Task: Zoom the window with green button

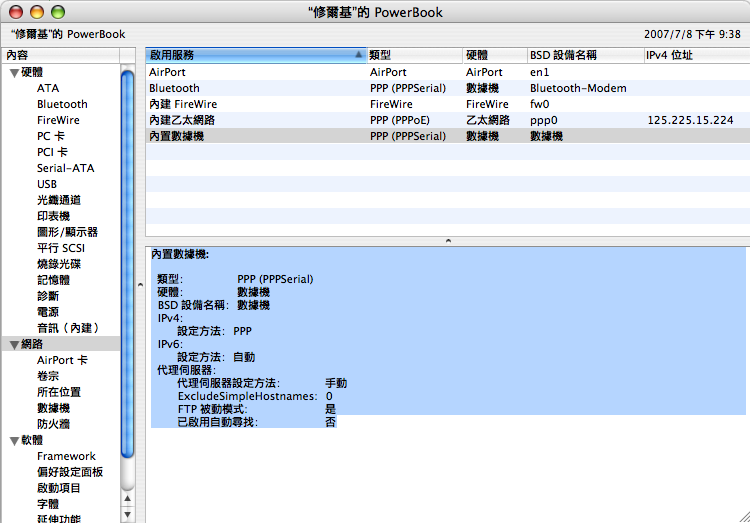Action: pos(58,12)
